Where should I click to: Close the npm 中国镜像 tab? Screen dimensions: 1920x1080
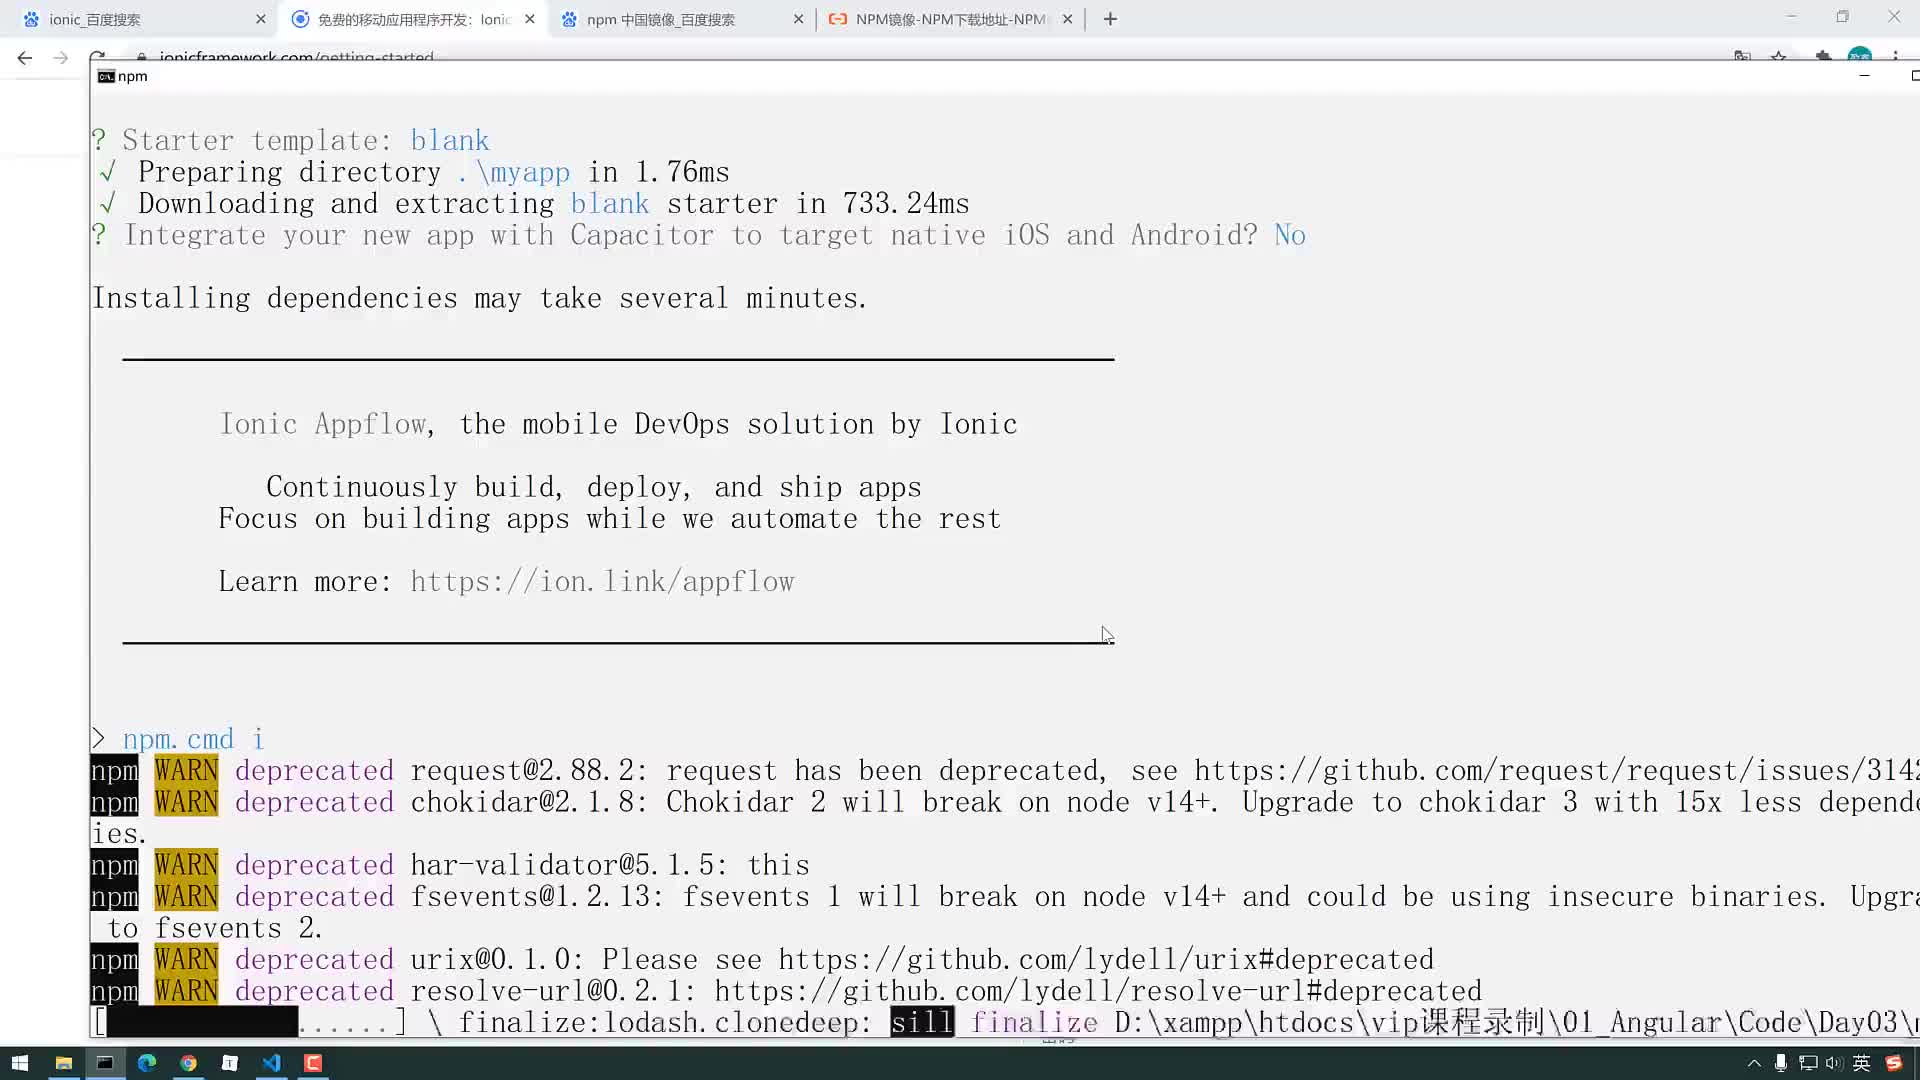coord(798,19)
